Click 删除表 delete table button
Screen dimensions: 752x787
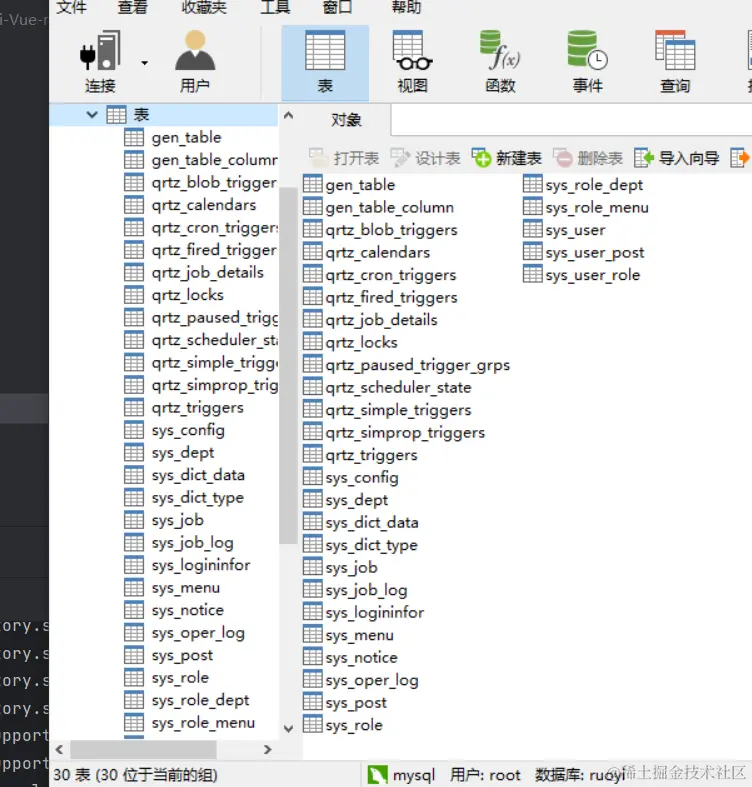point(588,158)
